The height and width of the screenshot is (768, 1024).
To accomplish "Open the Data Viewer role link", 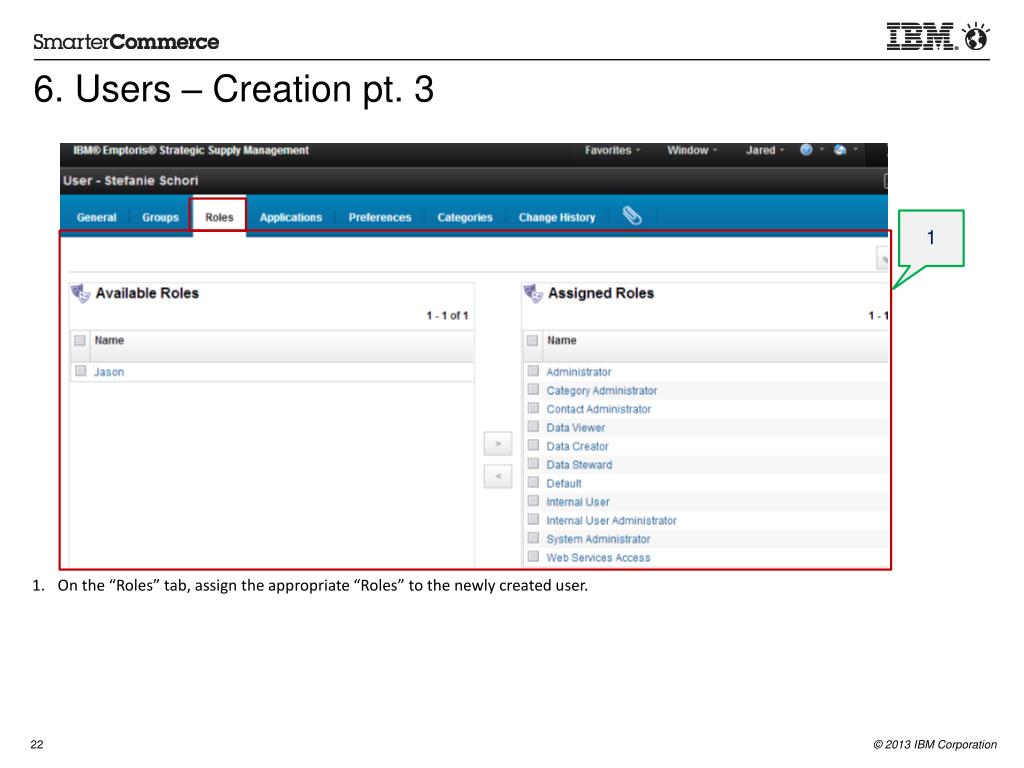I will tap(575, 428).
